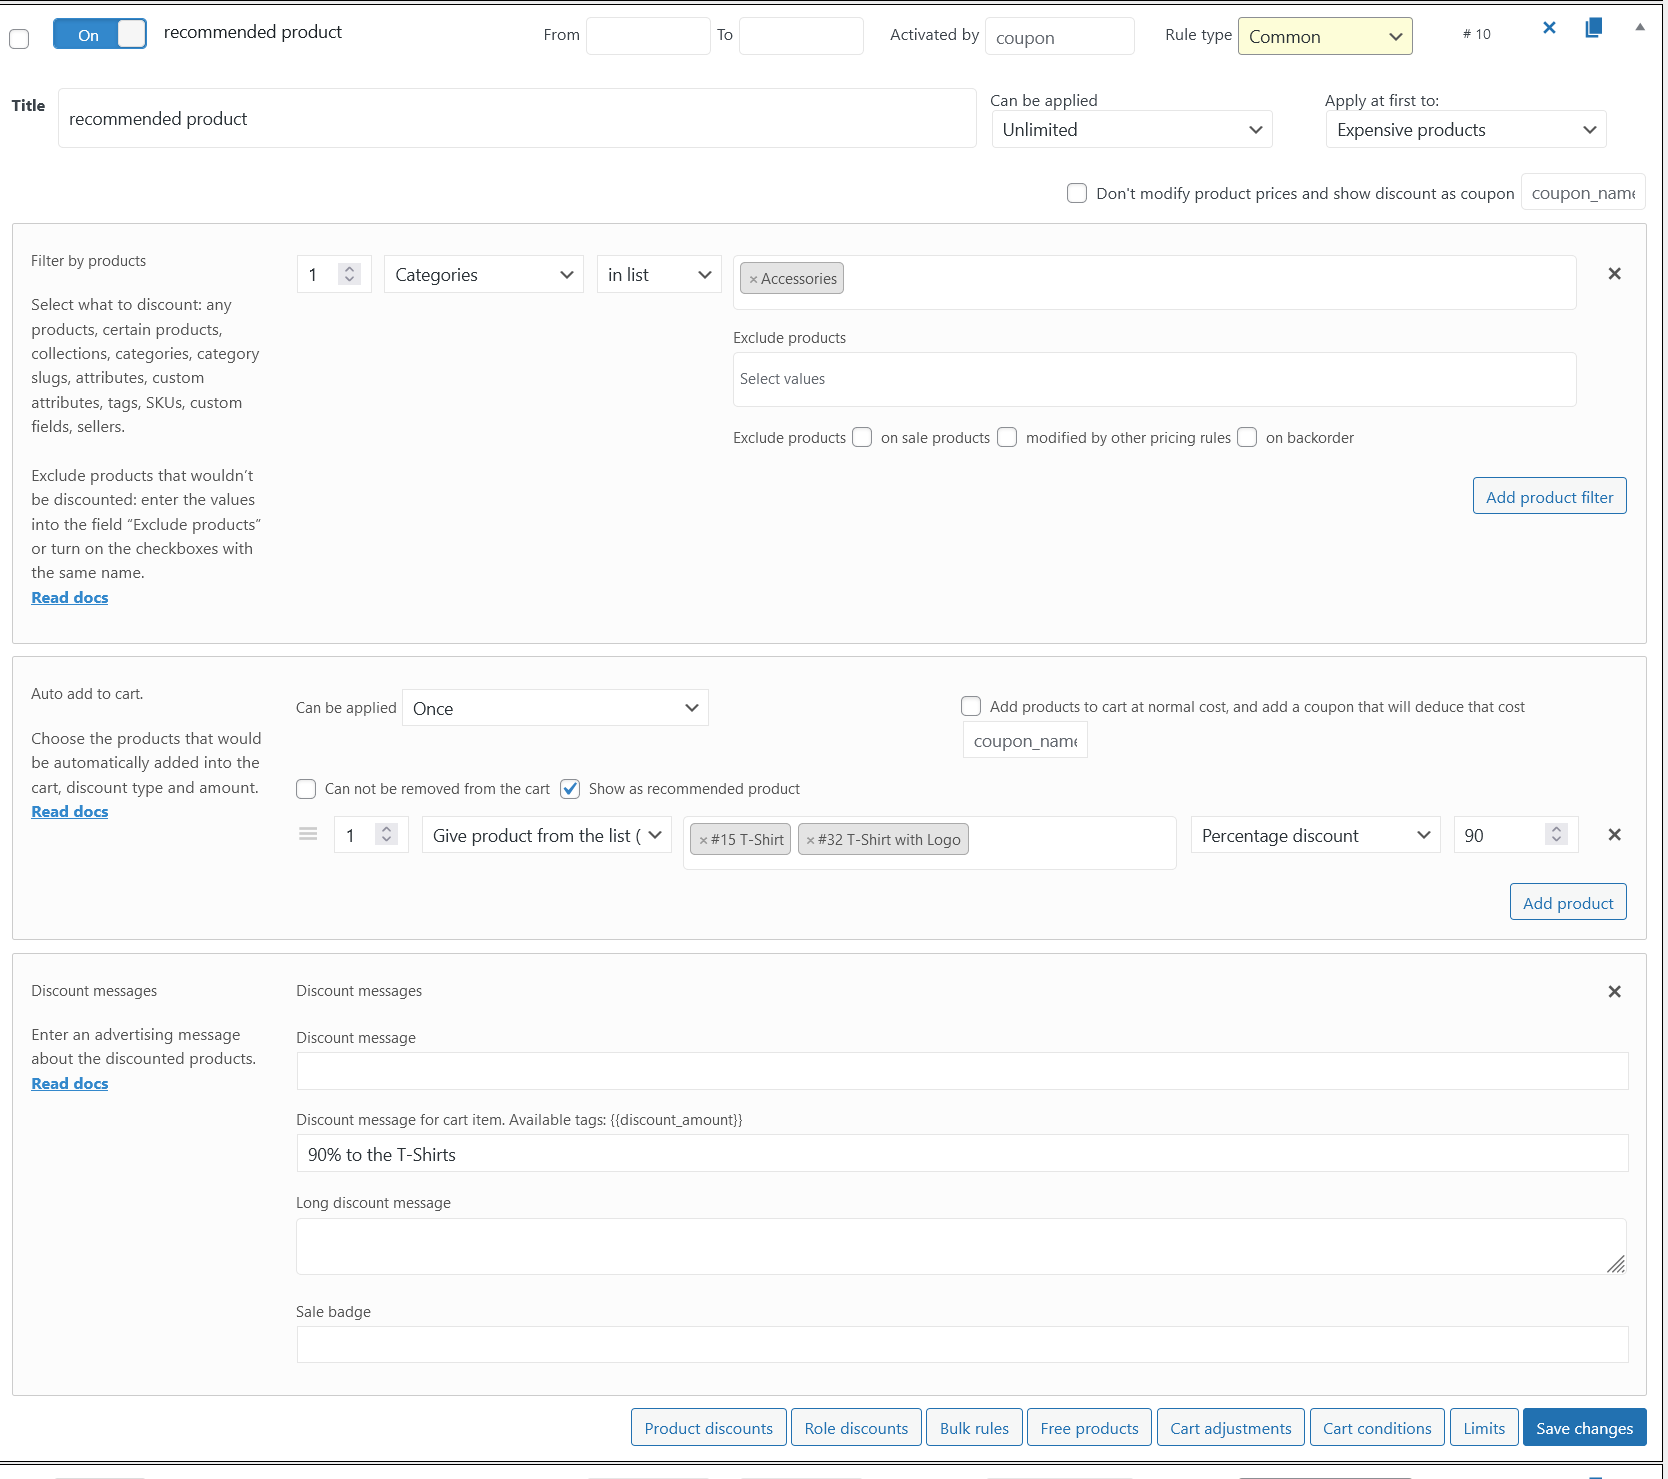Adjust the discount value stepper showing 90
The image size is (1668, 1479).
1556,834
